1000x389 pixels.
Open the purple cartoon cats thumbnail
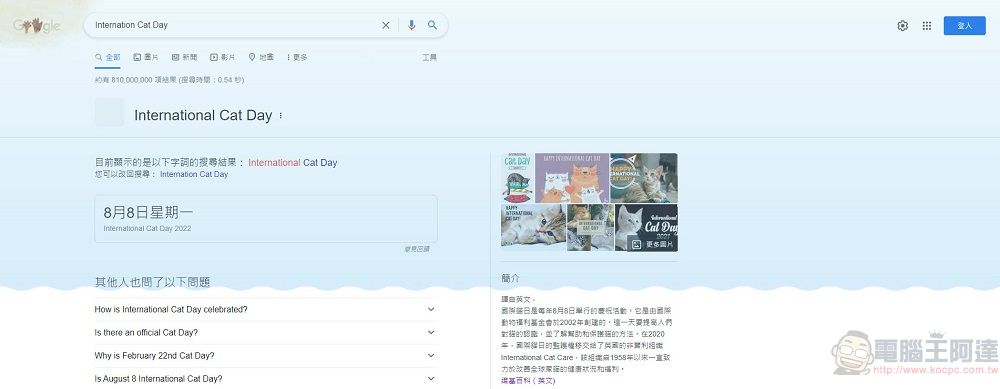click(x=572, y=178)
